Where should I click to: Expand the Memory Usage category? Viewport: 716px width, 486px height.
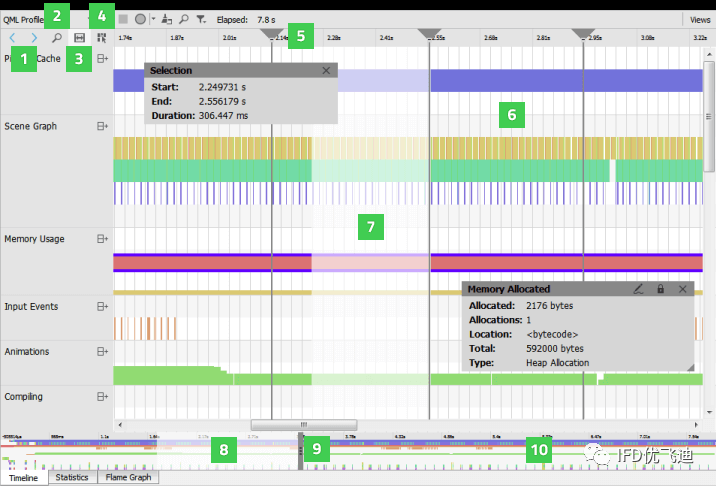pos(102,239)
